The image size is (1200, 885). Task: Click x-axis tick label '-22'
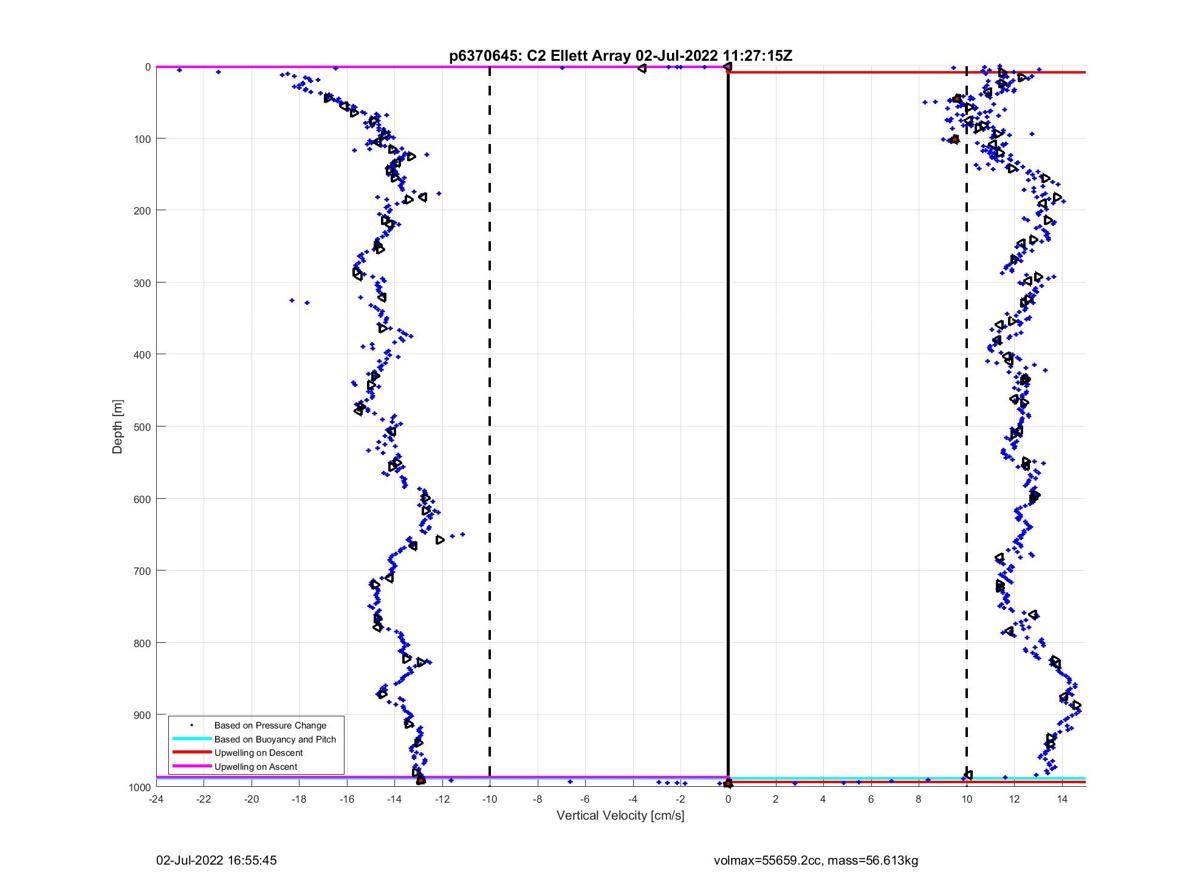[203, 800]
